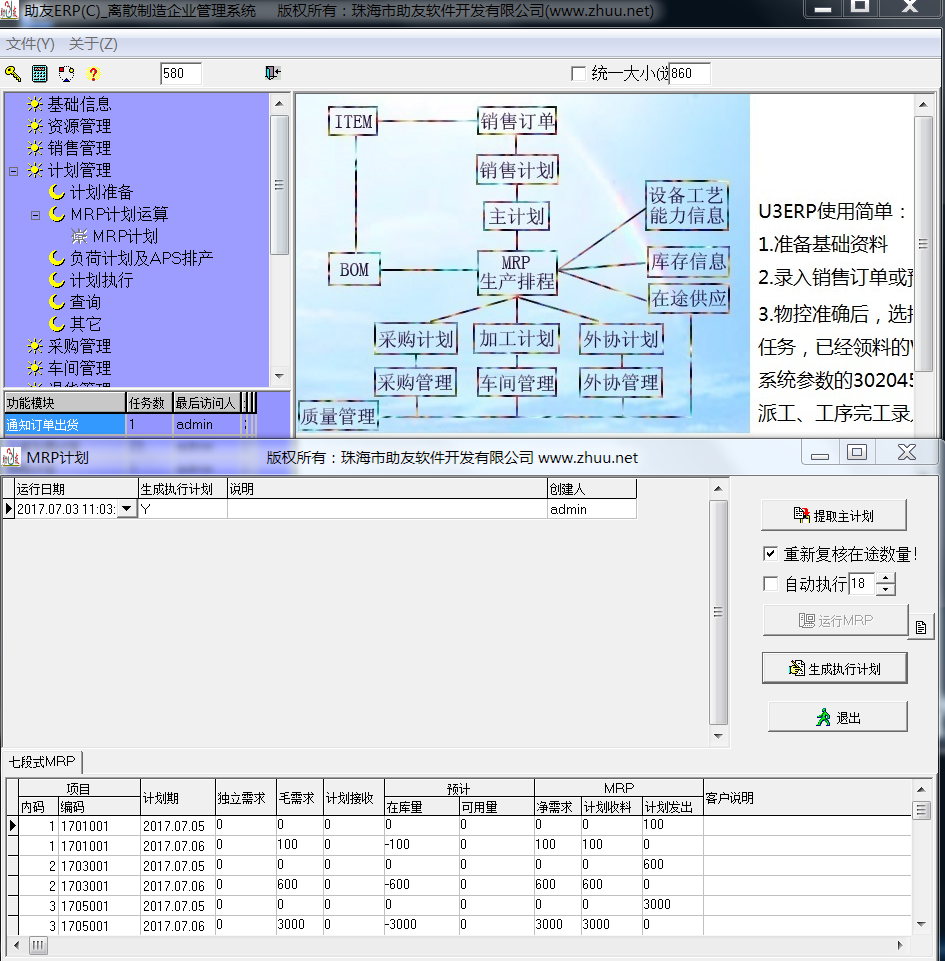Toggle the 重新复核在途数量 checkbox
Image resolution: width=945 pixels, height=961 pixels.
[770, 553]
